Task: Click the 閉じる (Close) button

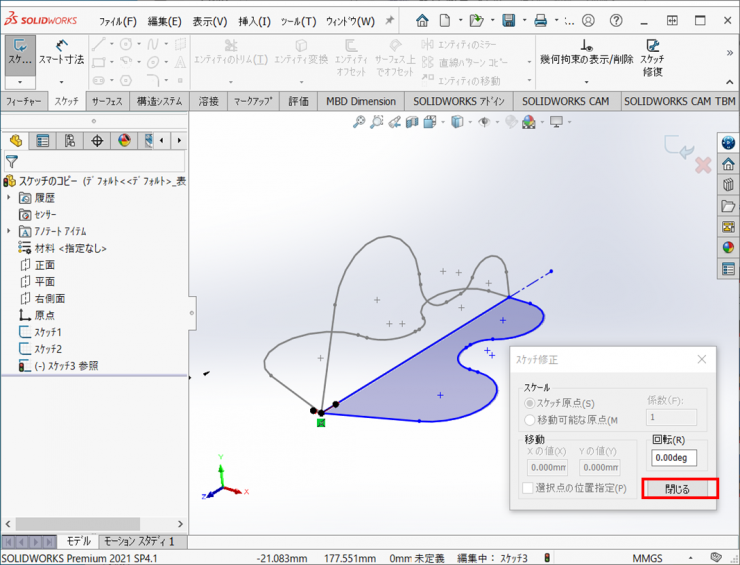Action: [678, 489]
